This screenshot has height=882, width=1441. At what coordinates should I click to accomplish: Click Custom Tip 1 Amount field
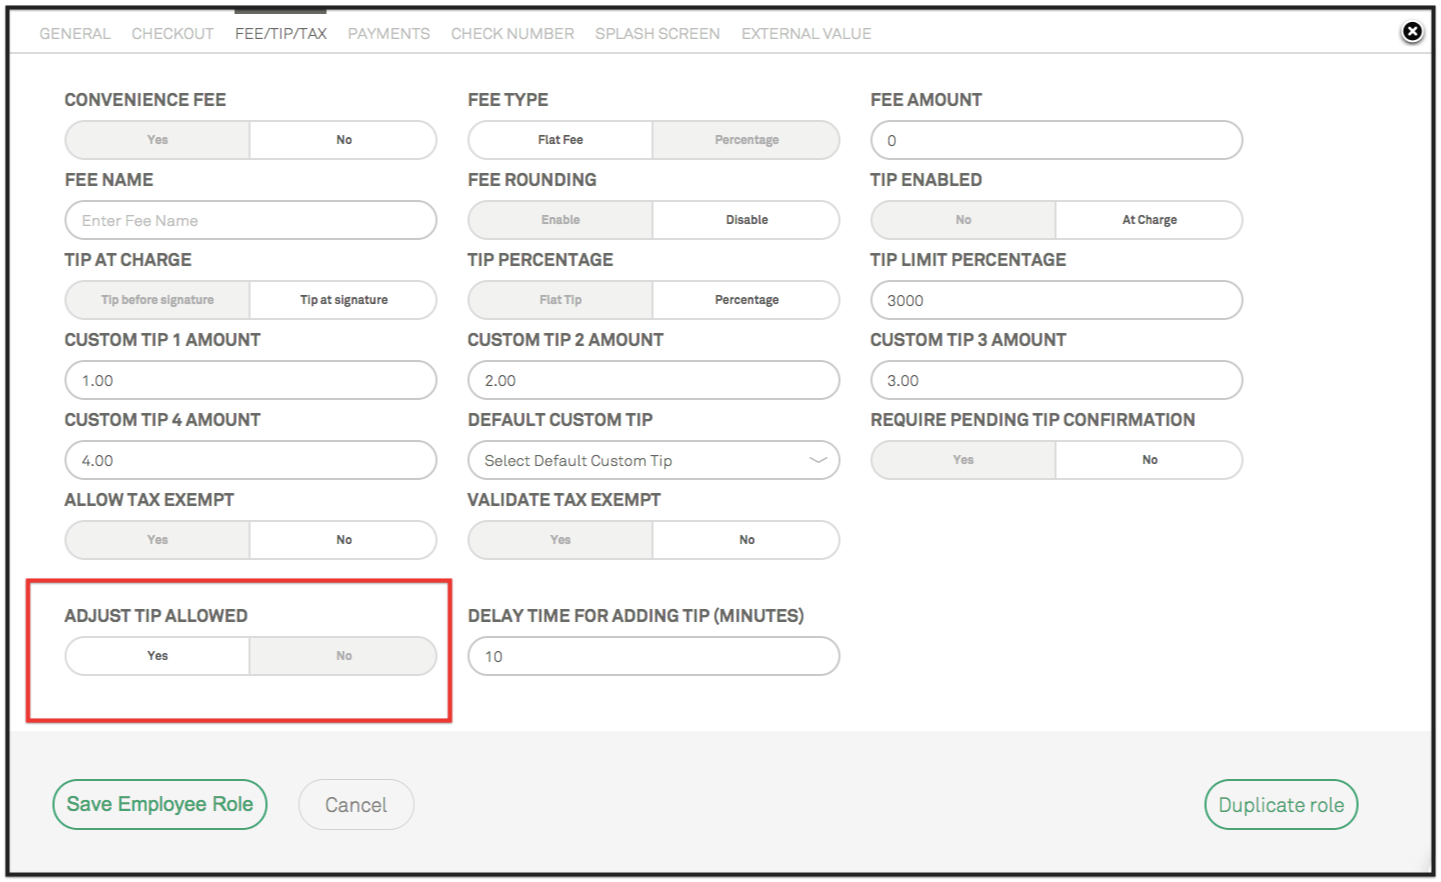click(x=251, y=380)
